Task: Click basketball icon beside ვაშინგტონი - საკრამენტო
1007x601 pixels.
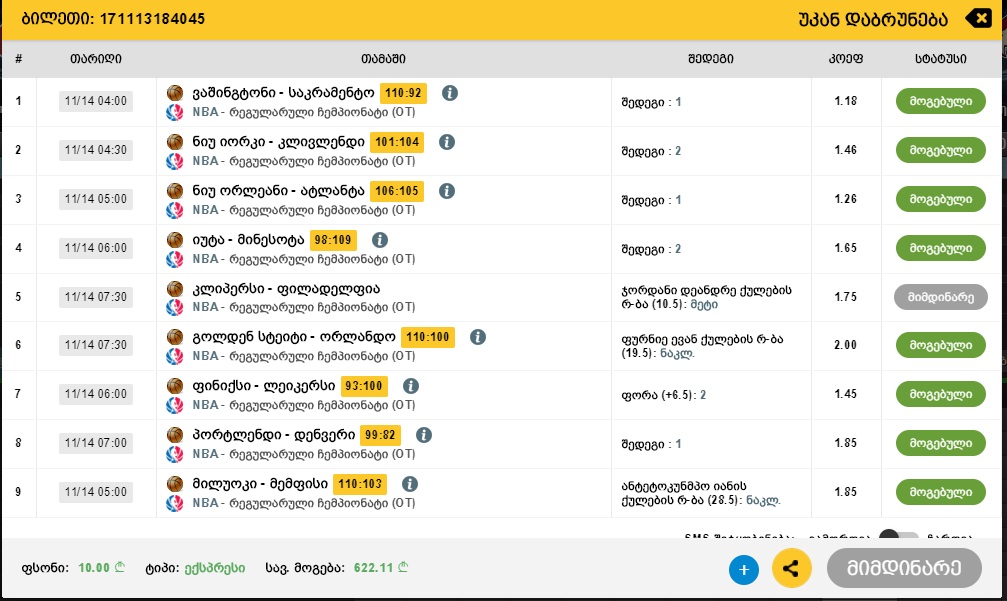Action: 175,93
